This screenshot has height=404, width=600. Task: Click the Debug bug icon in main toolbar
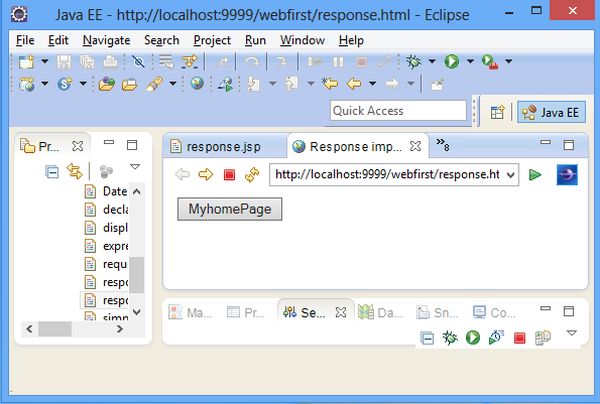tap(414, 61)
